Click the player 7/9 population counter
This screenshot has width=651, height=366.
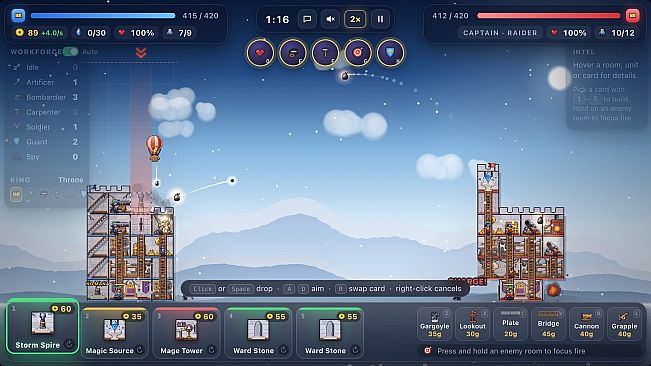tap(179, 33)
